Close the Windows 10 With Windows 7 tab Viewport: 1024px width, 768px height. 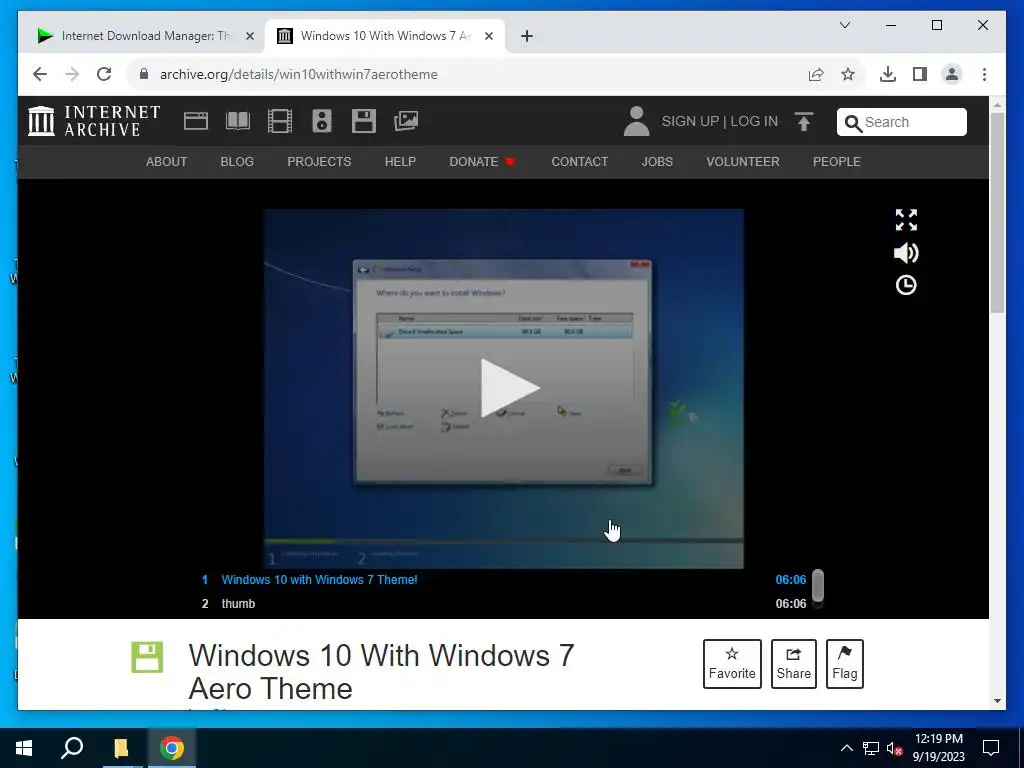click(x=488, y=36)
